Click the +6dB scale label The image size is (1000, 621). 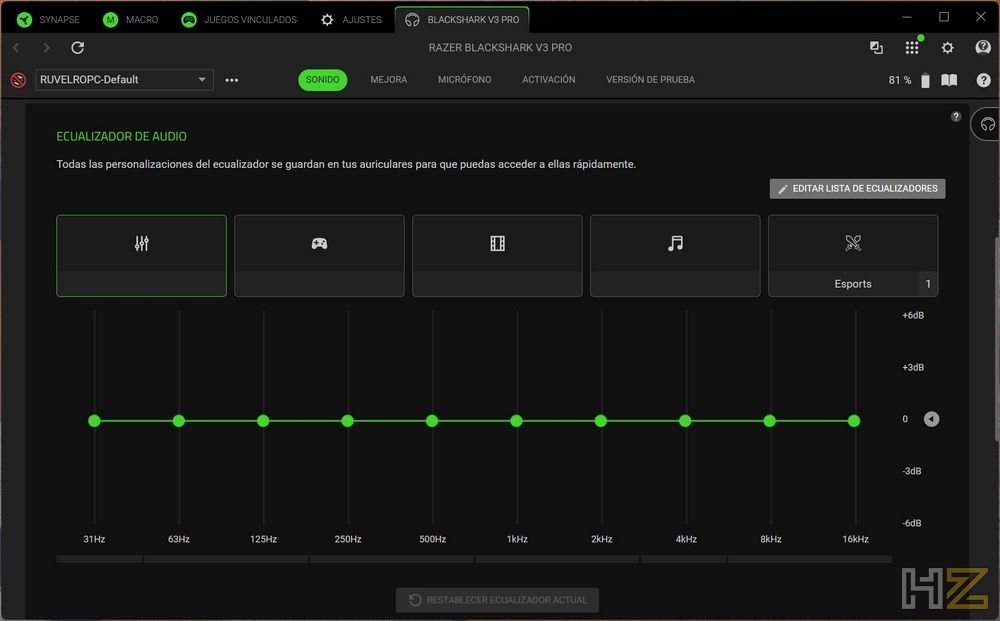point(913,315)
